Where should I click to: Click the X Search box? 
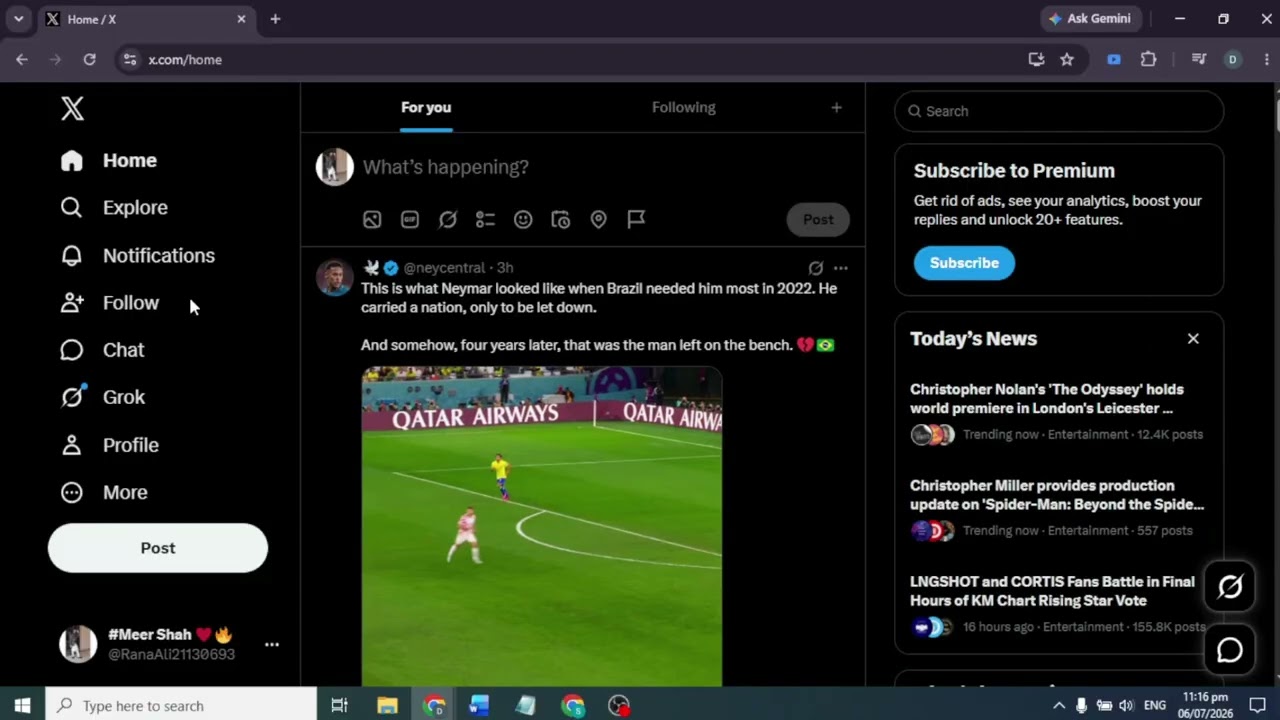tap(1059, 111)
